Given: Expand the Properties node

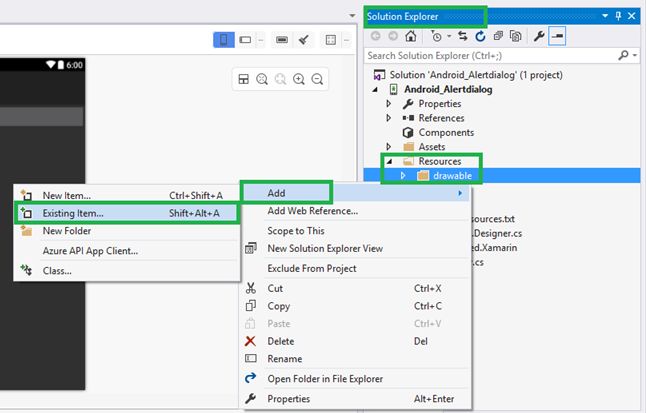Looking at the screenshot, I should pos(389,103).
